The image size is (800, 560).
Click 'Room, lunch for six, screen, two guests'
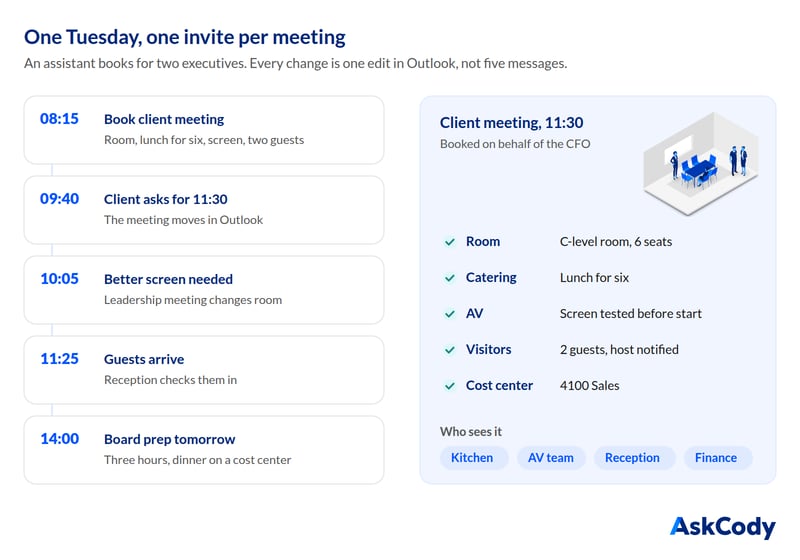coord(204,140)
